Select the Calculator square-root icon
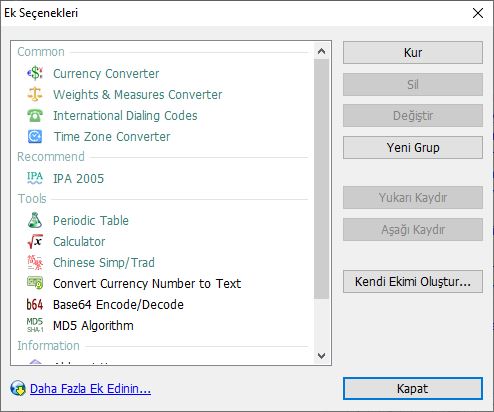This screenshot has width=494, height=412. point(35,241)
